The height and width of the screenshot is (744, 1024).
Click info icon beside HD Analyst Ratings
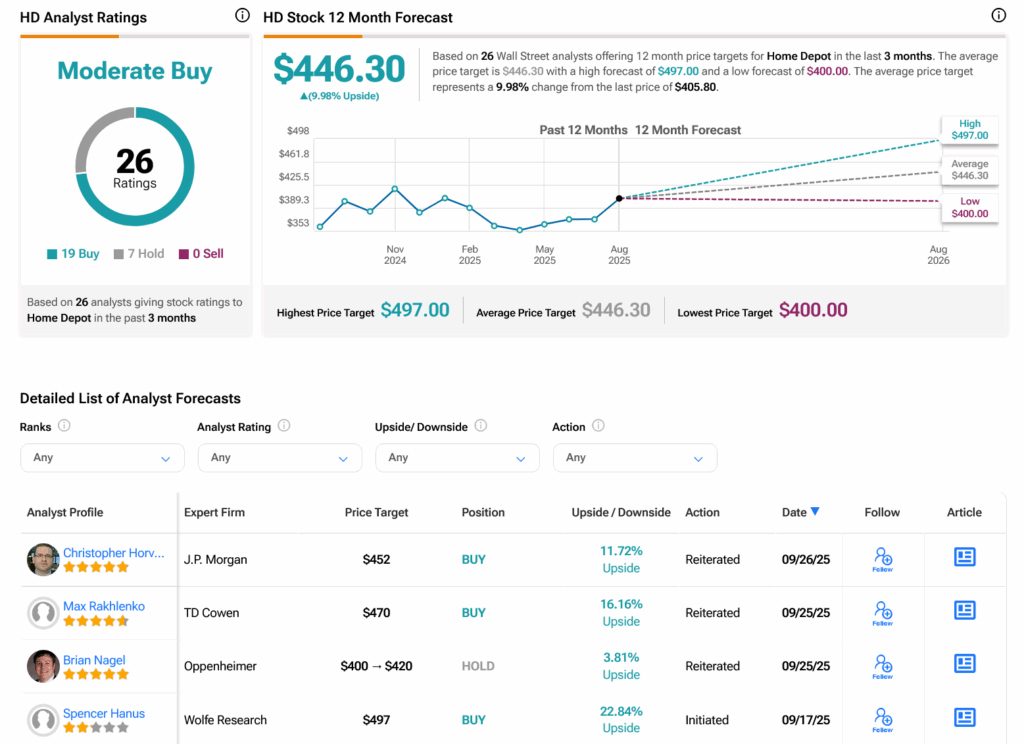pos(242,16)
